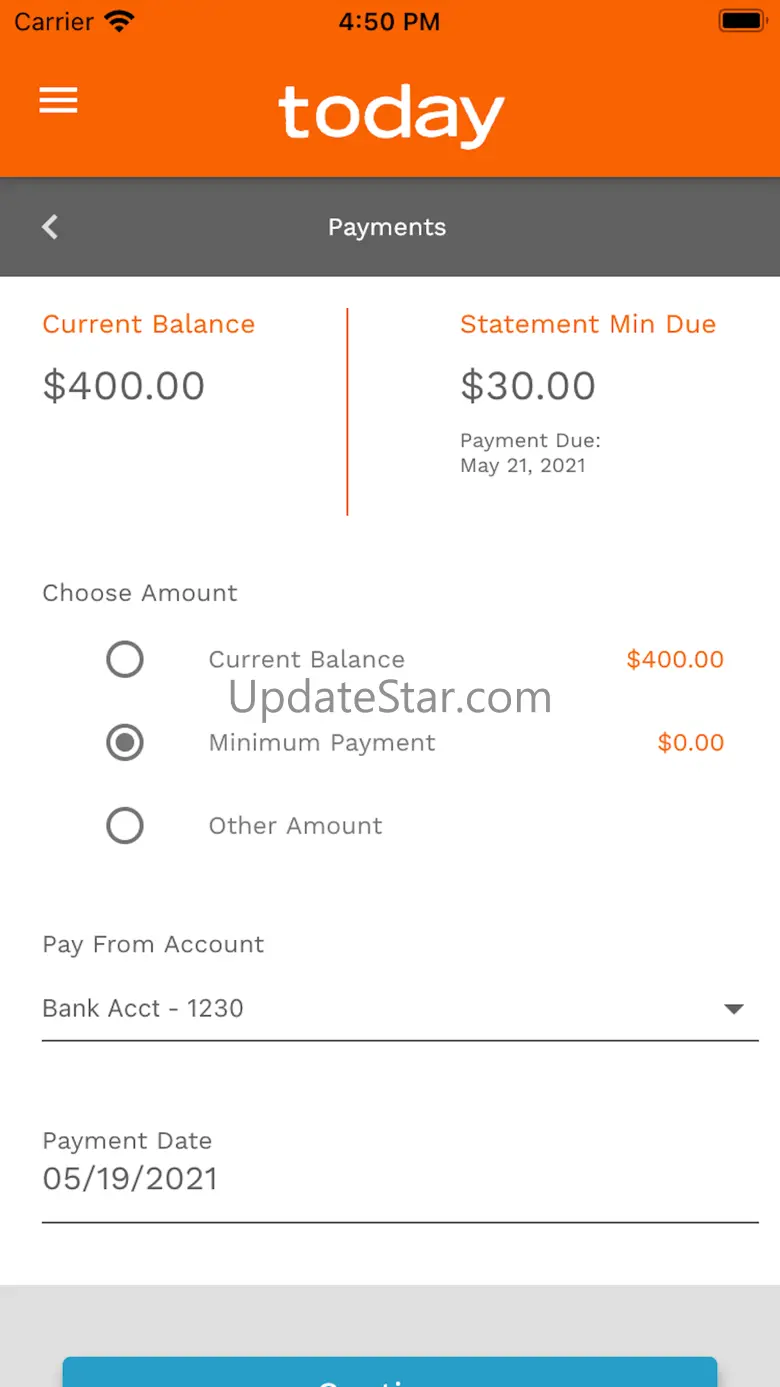
Task: Click the Payment Due May 21, 2021 text
Action: tap(530, 453)
